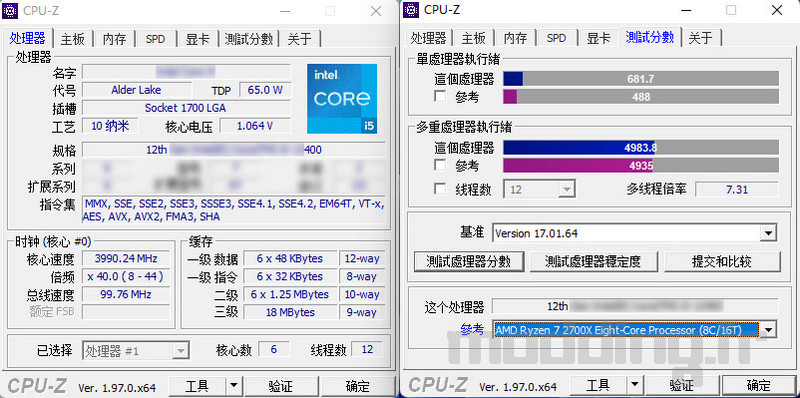Open the SPD tab in left window
The height and width of the screenshot is (398, 800).
pos(156,39)
